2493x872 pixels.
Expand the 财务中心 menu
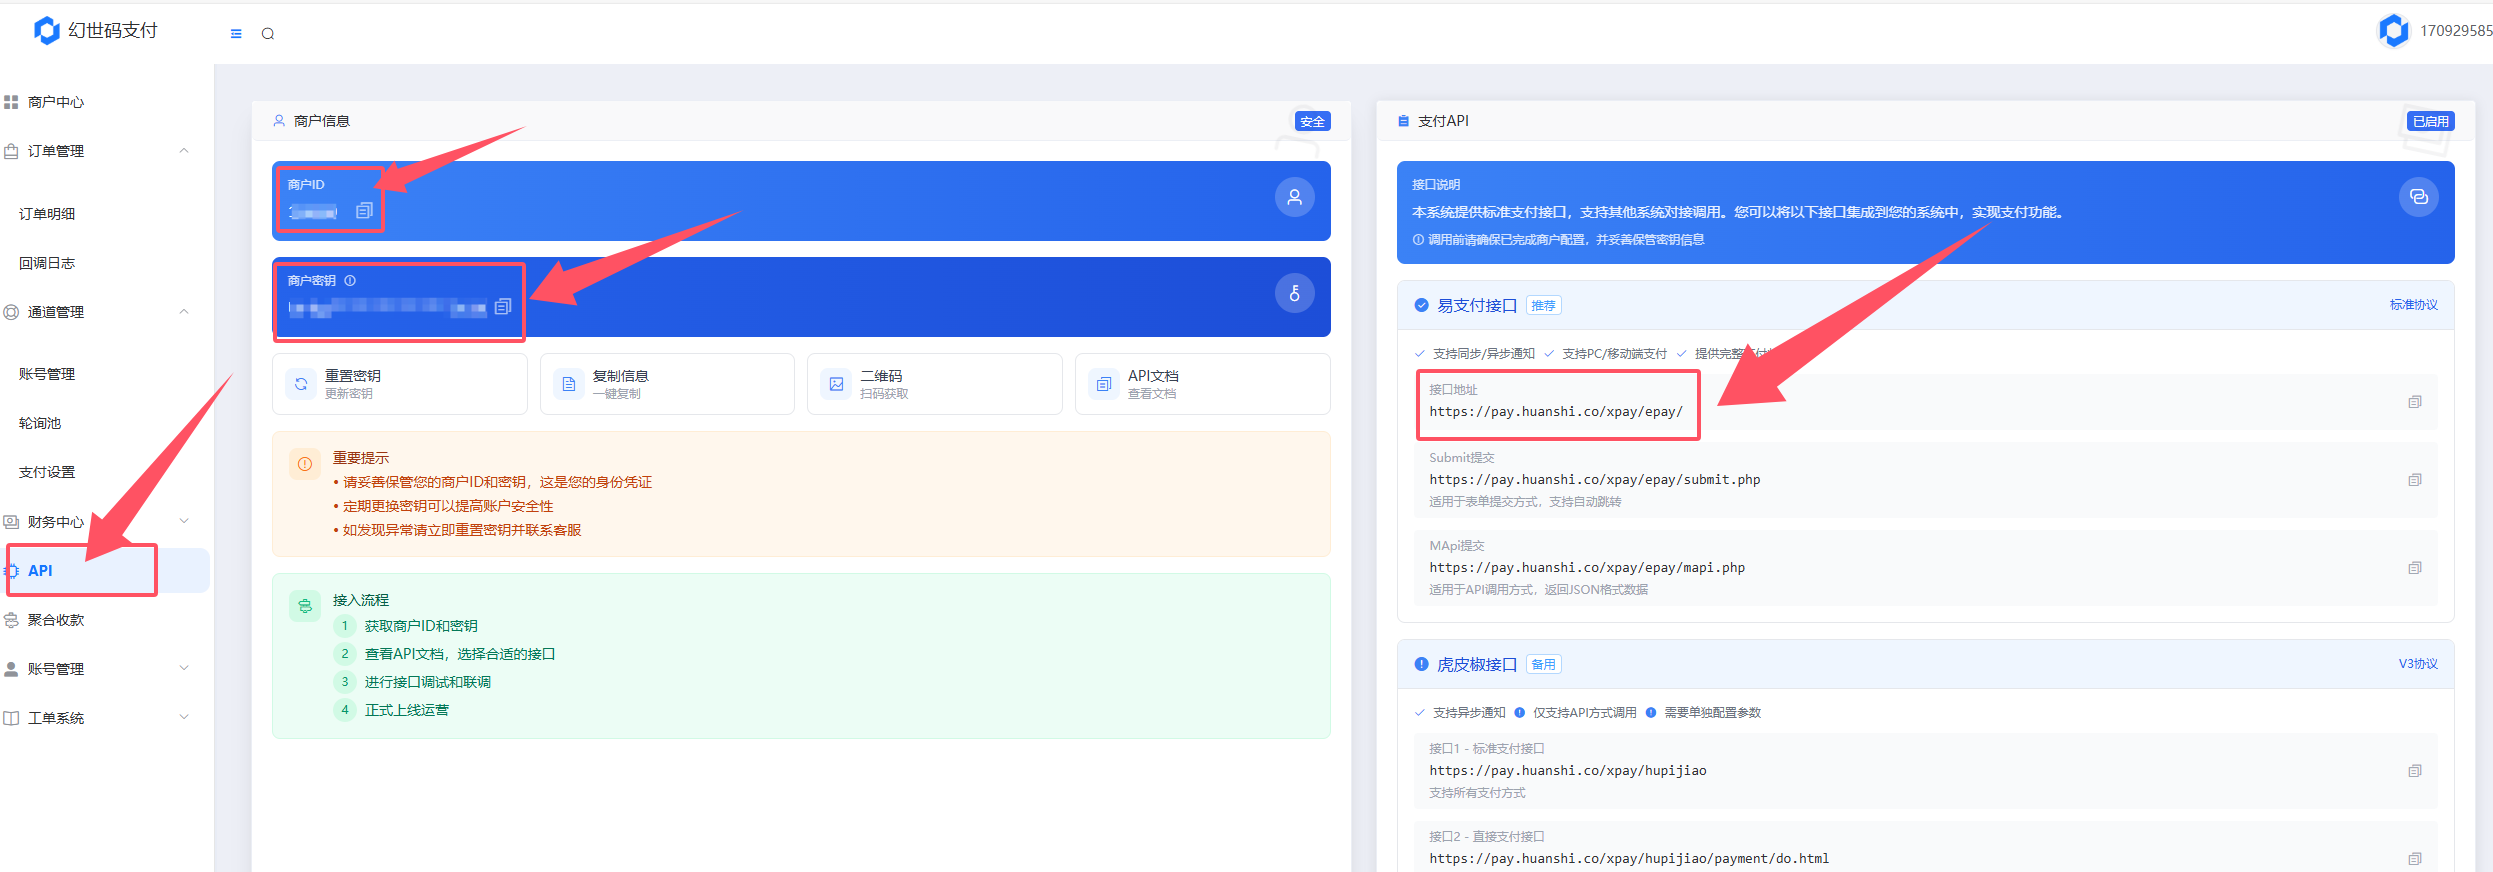[x=184, y=521]
